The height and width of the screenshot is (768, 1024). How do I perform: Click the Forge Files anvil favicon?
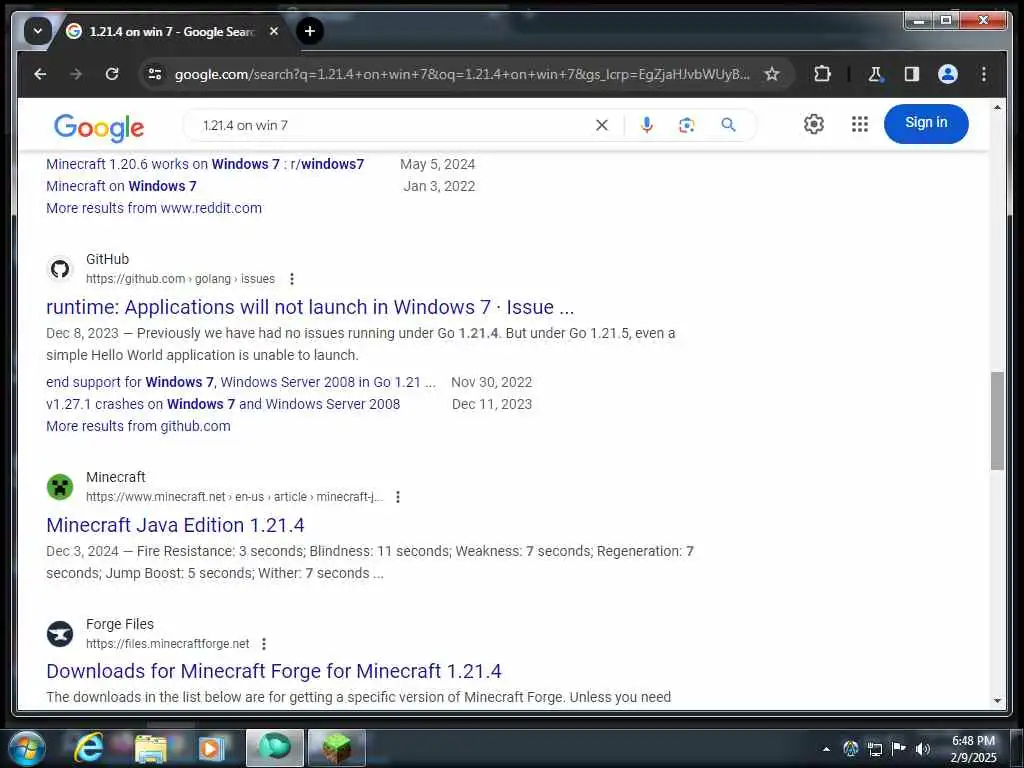pyautogui.click(x=60, y=633)
